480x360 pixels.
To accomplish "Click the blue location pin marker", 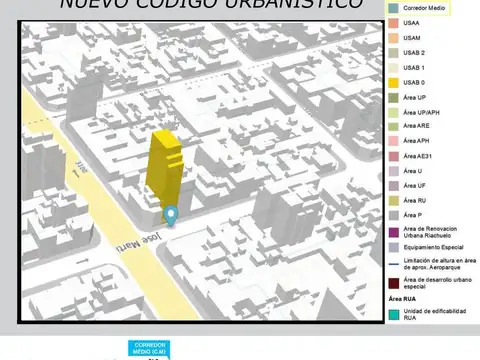I will [171, 216].
